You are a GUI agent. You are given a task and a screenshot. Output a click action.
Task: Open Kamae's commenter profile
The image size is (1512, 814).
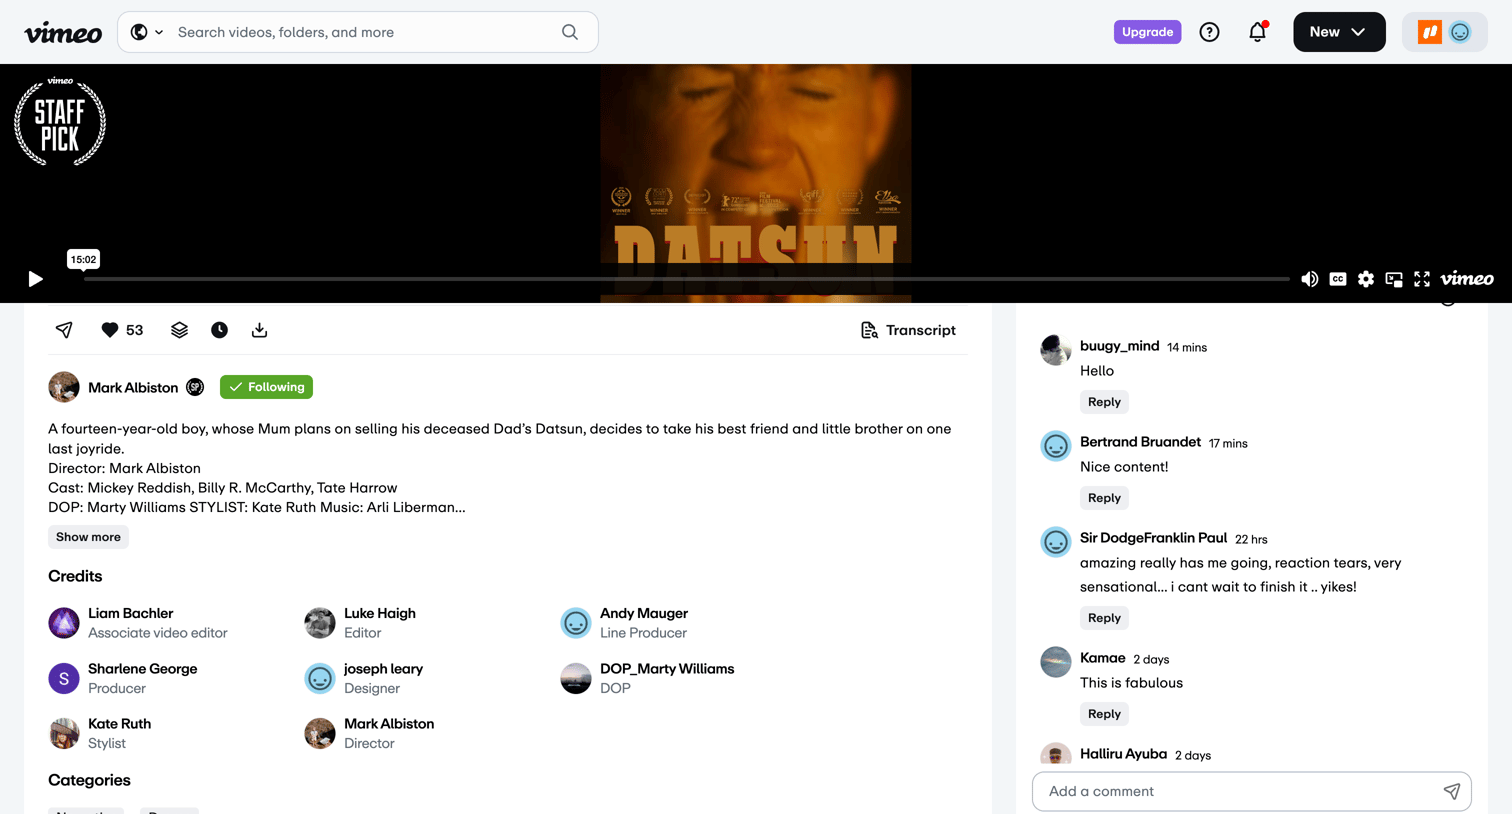pos(1103,658)
